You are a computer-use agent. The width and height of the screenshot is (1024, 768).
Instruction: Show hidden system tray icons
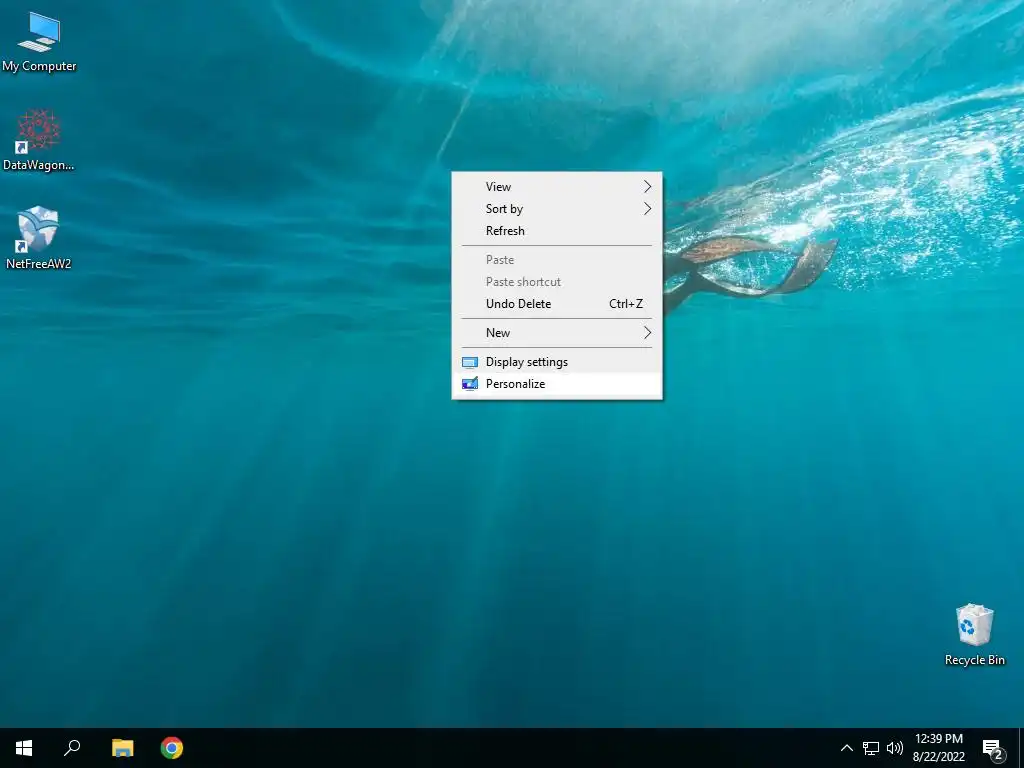846,748
